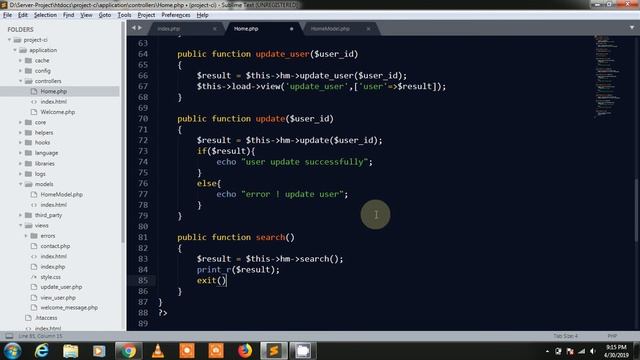Image resolution: width=640 pixels, height=360 pixels.
Task: Click the sidebar vertical scrollbar
Action: coord(123,132)
